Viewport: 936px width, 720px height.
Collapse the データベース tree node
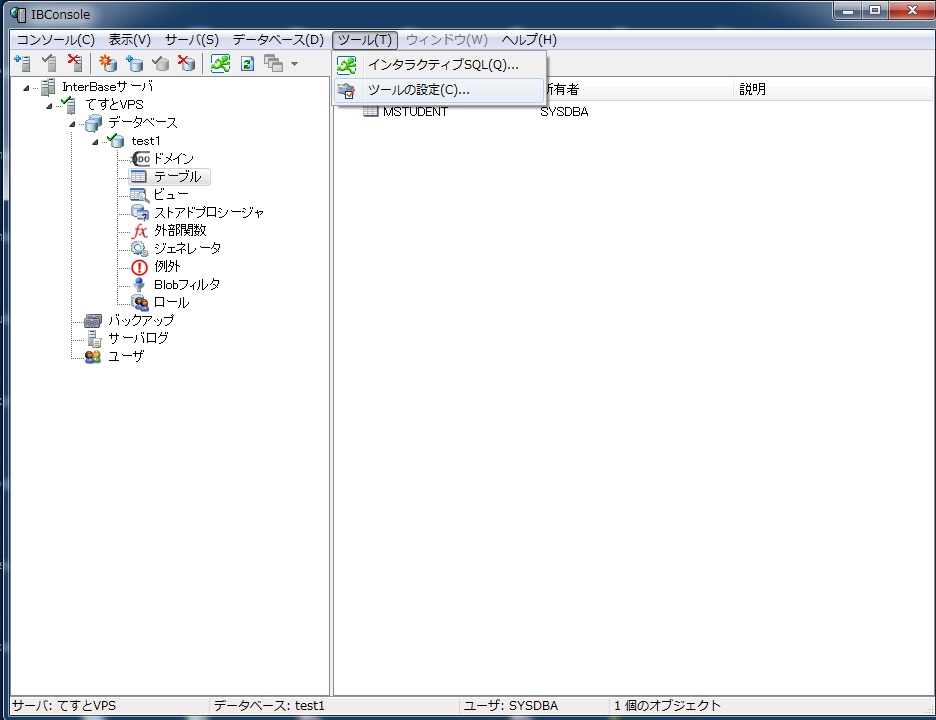(x=72, y=124)
